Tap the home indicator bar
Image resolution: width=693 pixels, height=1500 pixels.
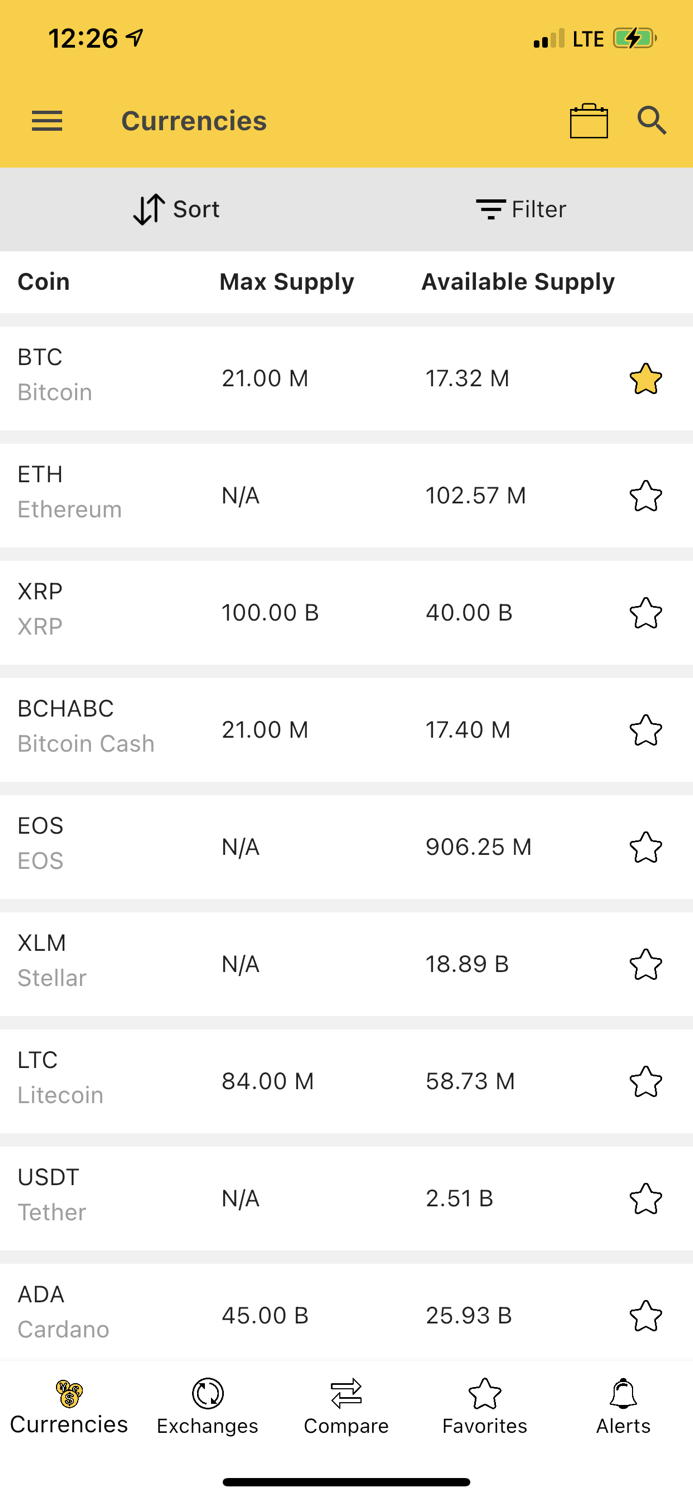346,1481
